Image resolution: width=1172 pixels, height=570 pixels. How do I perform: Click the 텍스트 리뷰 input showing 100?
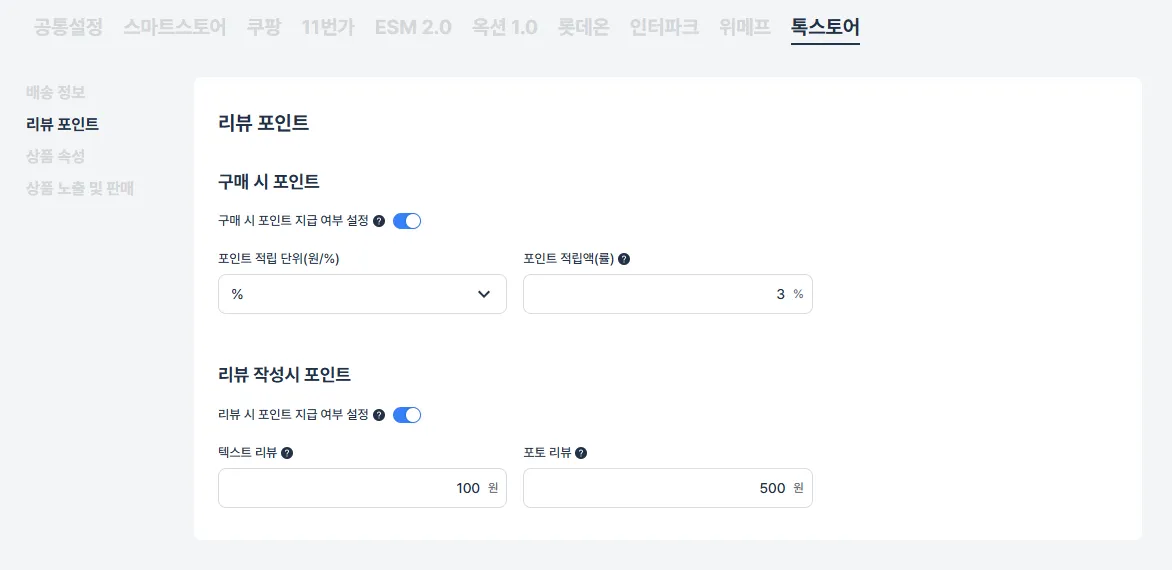pos(363,488)
